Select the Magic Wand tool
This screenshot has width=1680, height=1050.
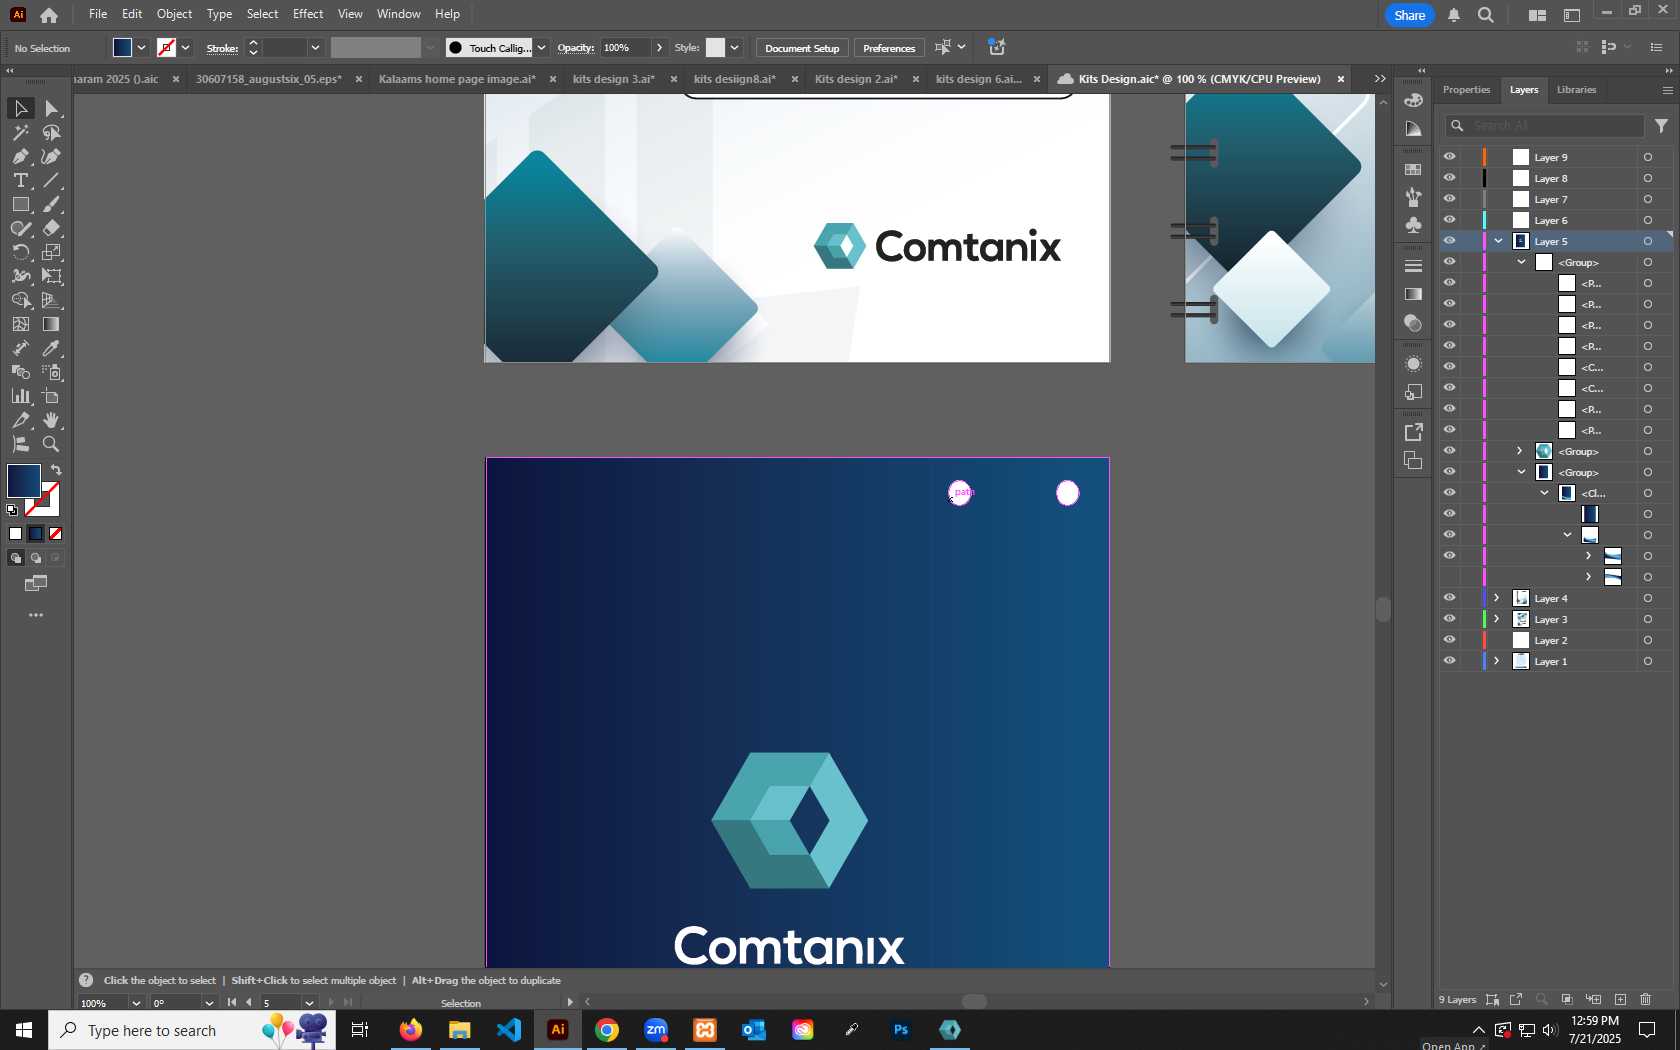pos(20,132)
